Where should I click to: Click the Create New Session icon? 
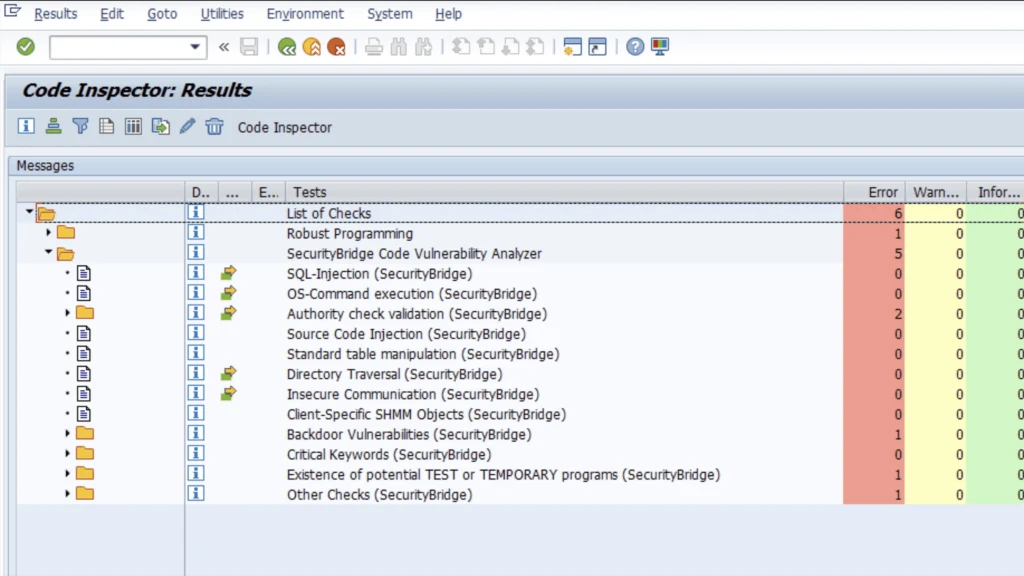point(573,46)
